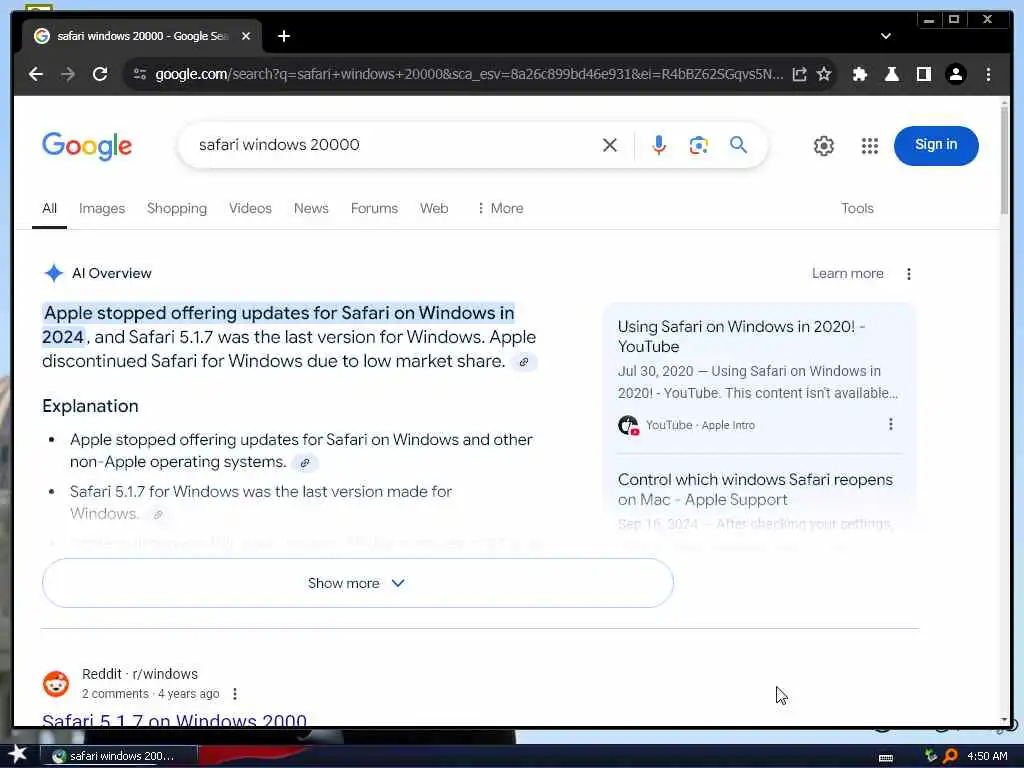Open the orange search tray icon

[x=950, y=756]
